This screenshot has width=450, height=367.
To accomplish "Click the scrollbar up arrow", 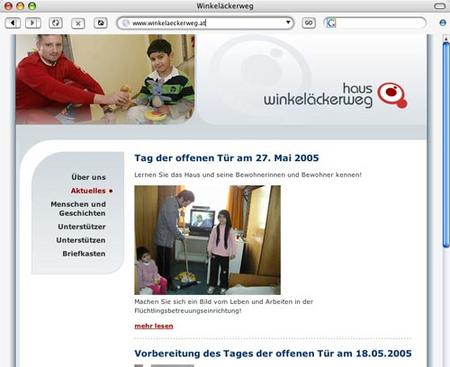I will click(x=446, y=39).
